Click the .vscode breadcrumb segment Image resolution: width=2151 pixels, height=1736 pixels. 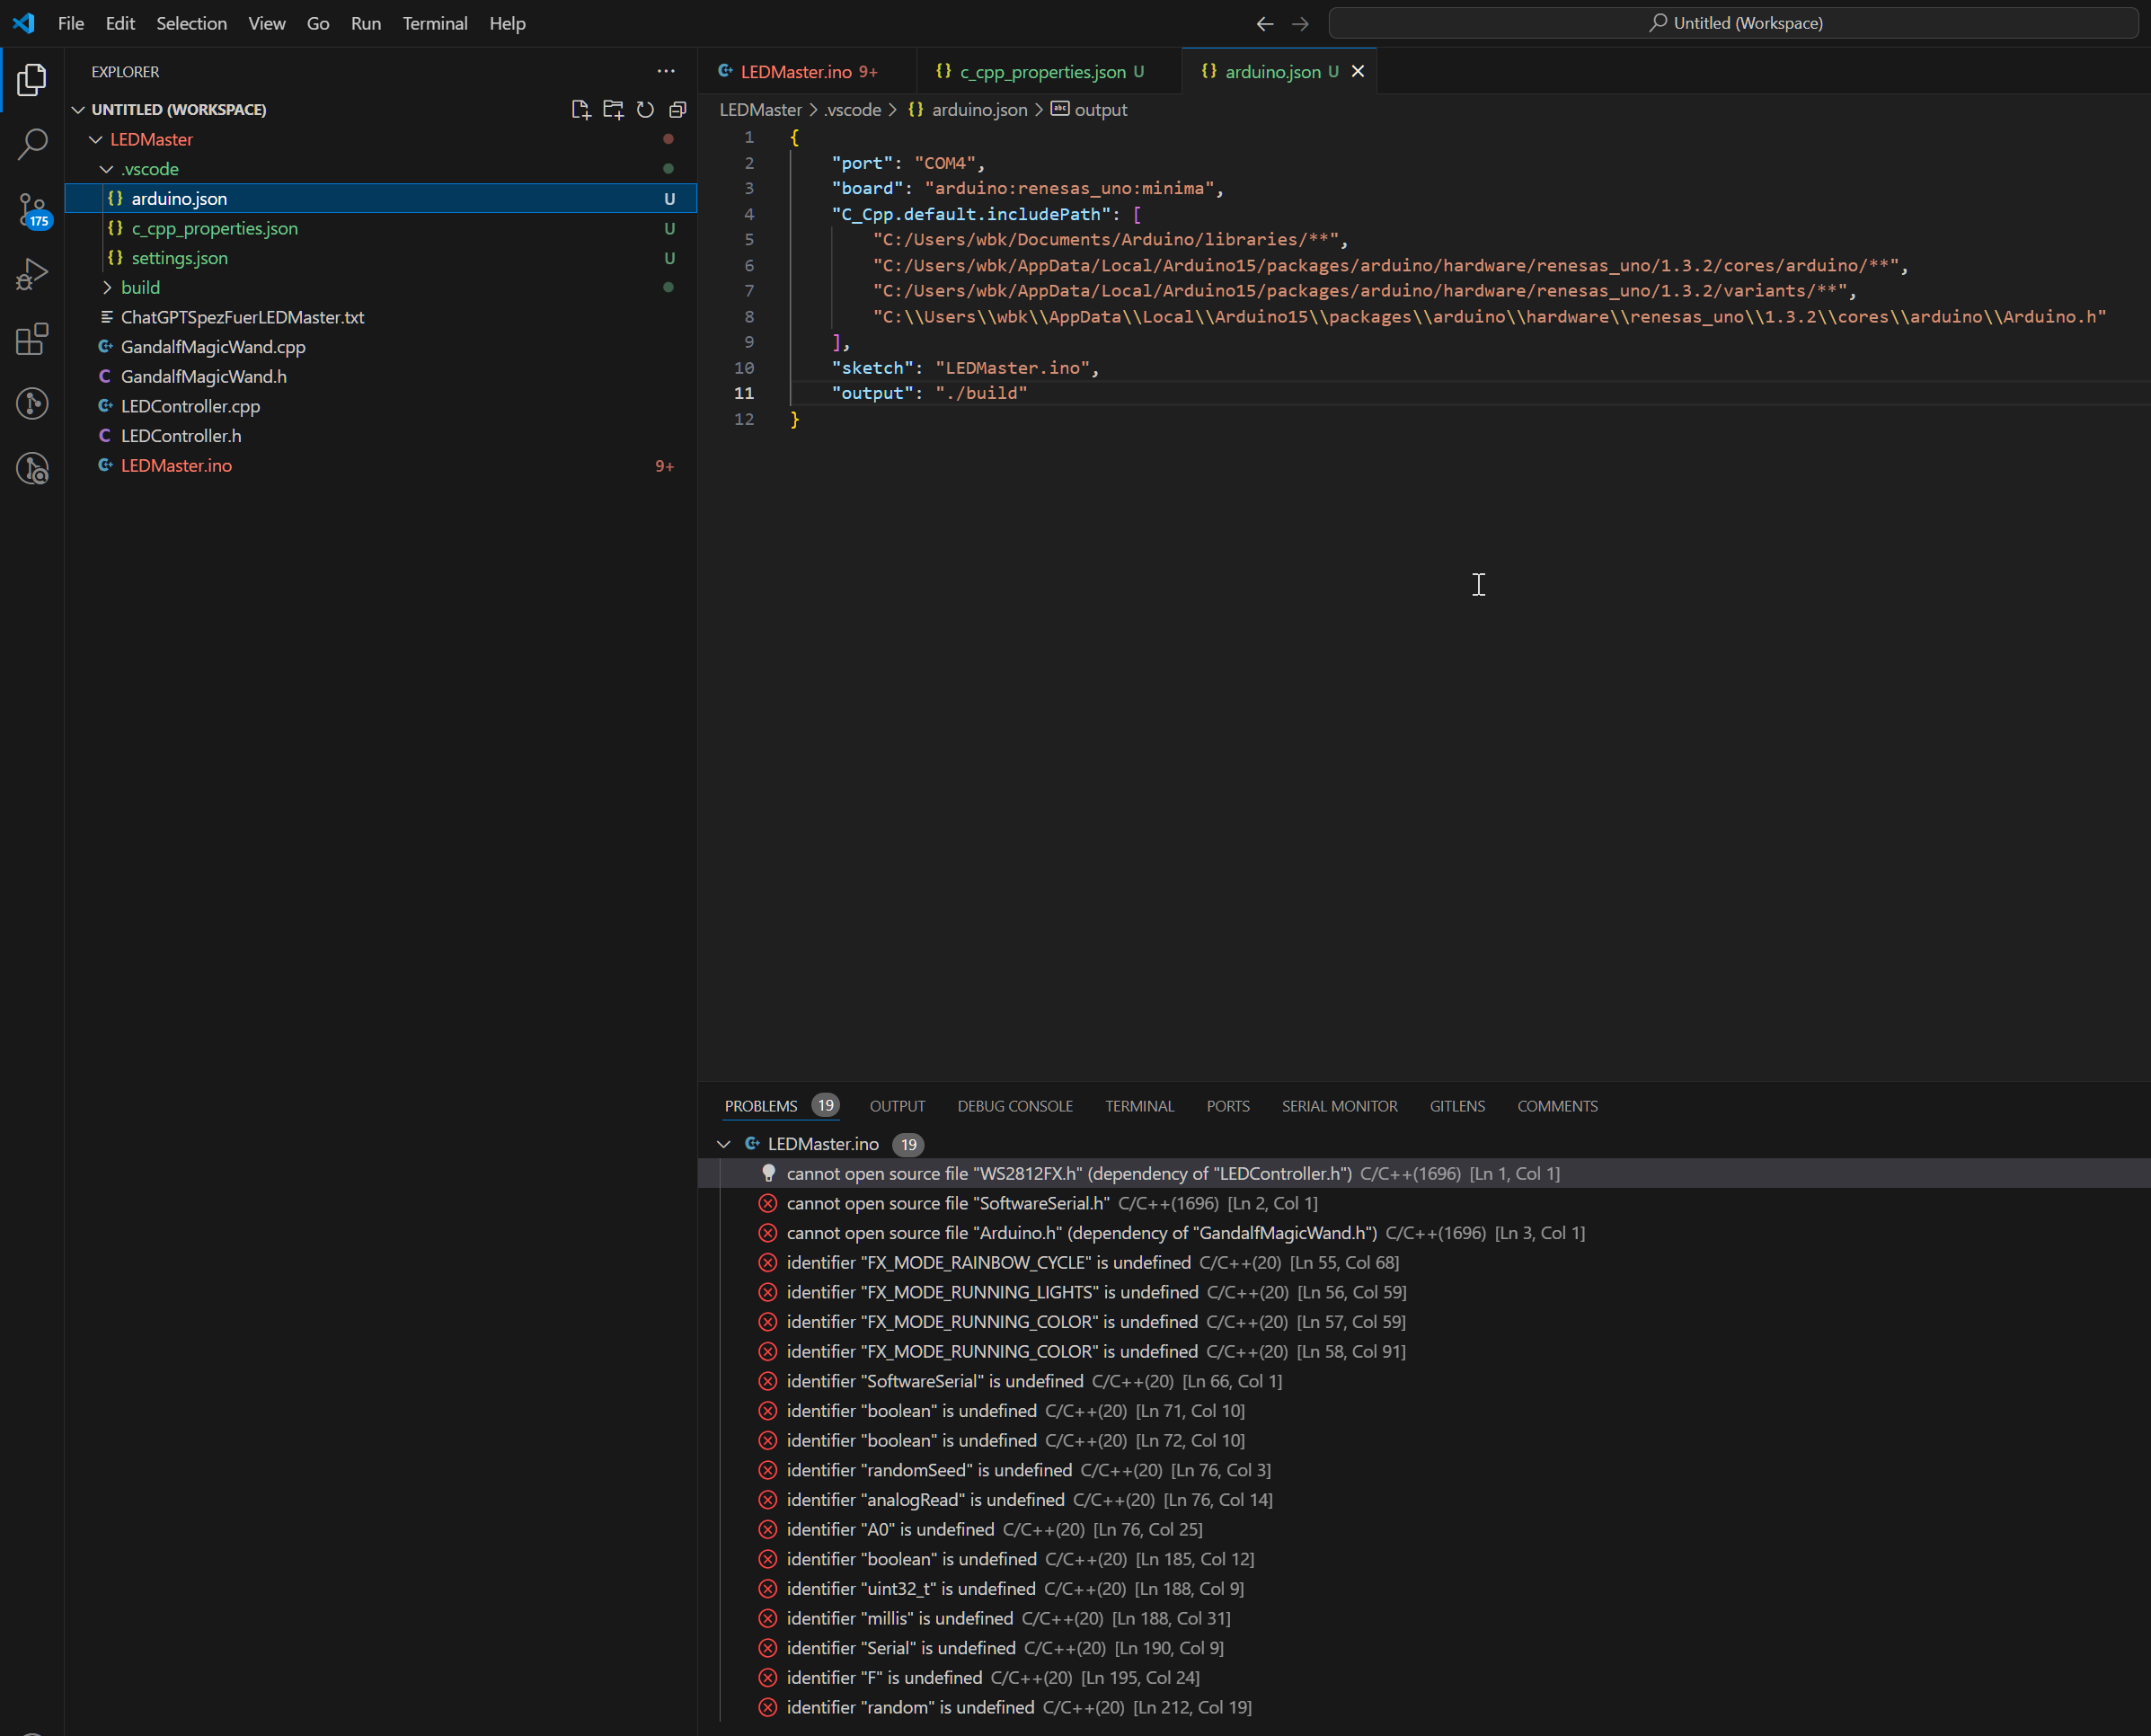853,110
